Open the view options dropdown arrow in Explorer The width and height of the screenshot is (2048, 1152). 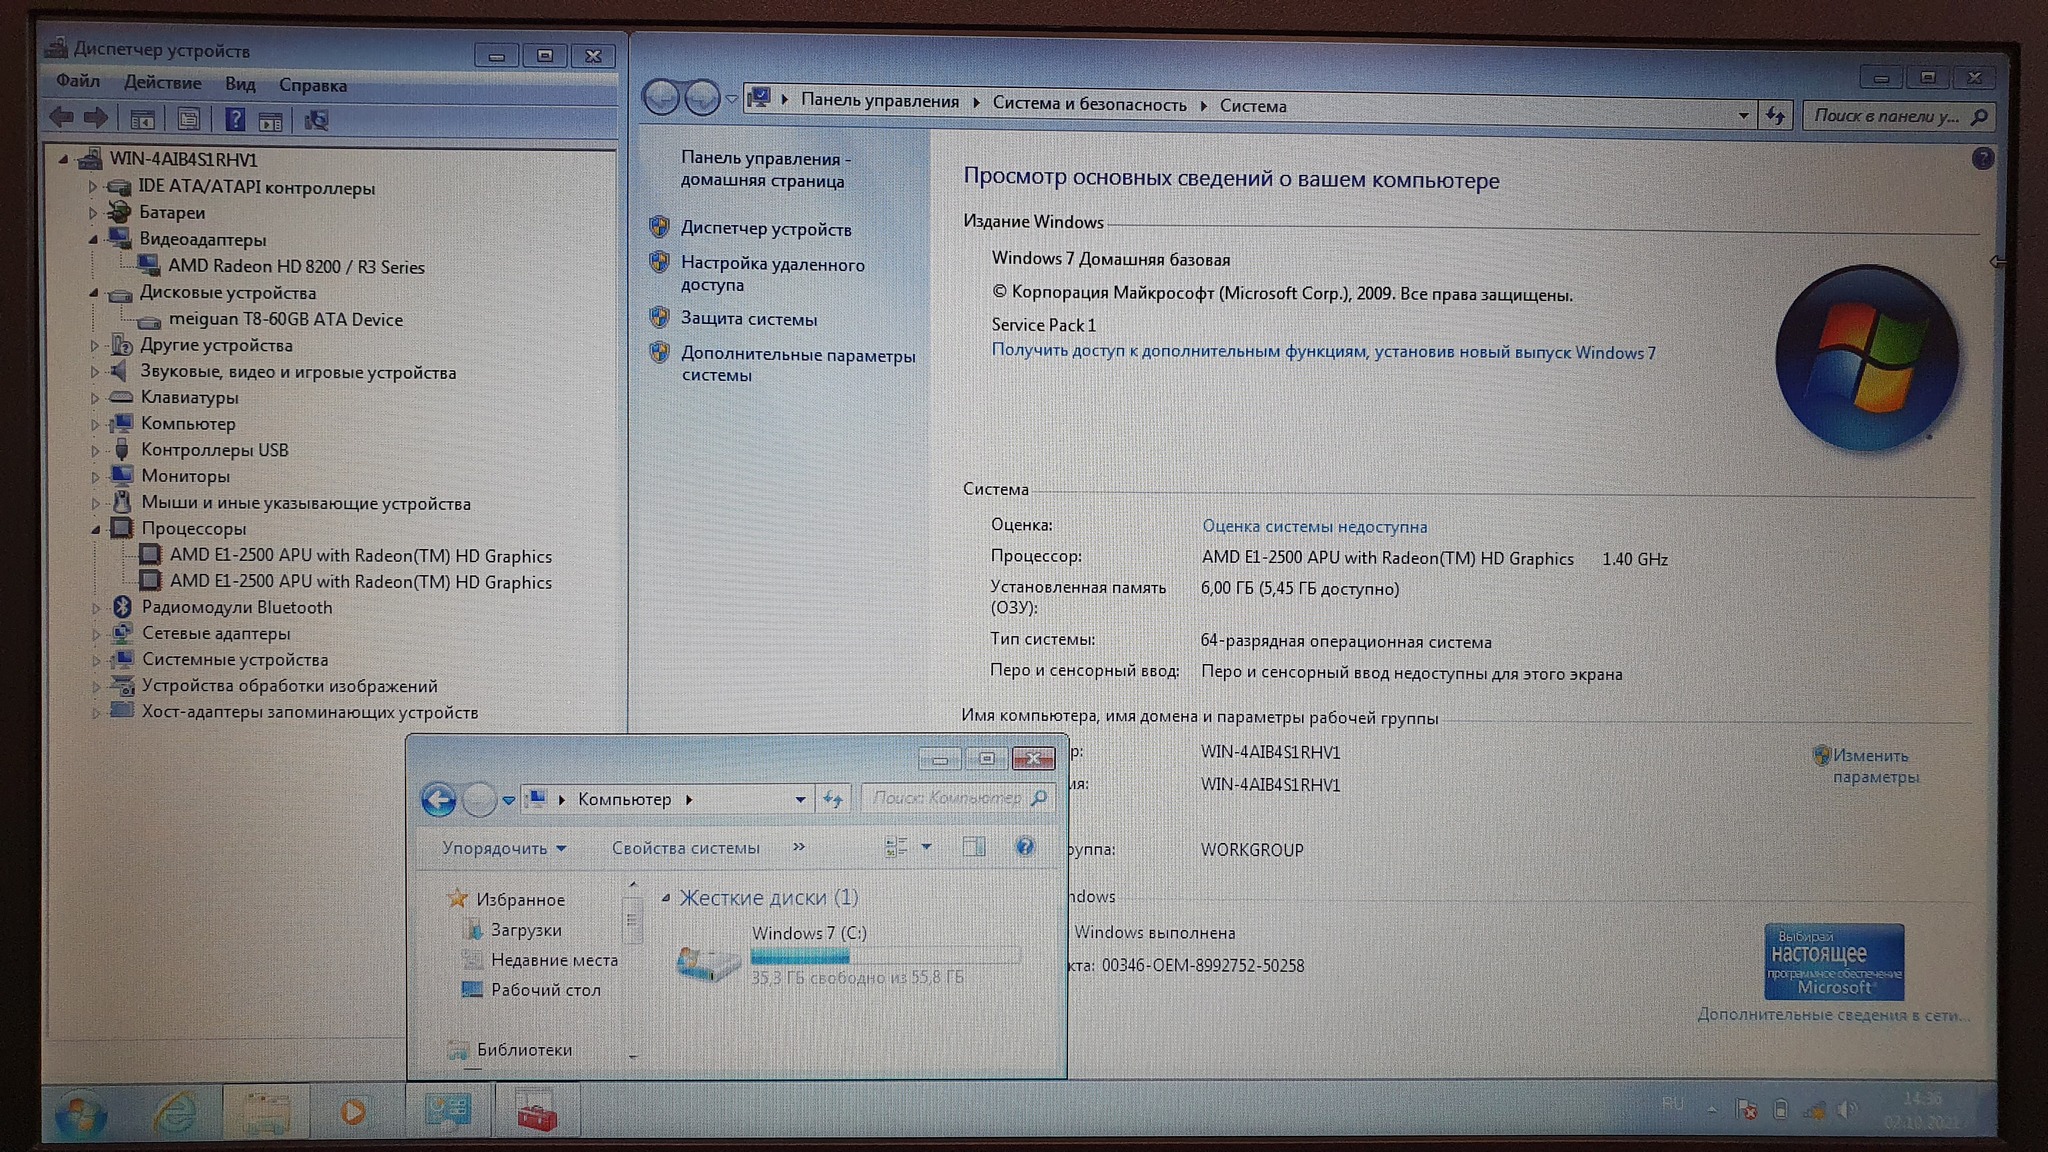point(927,847)
